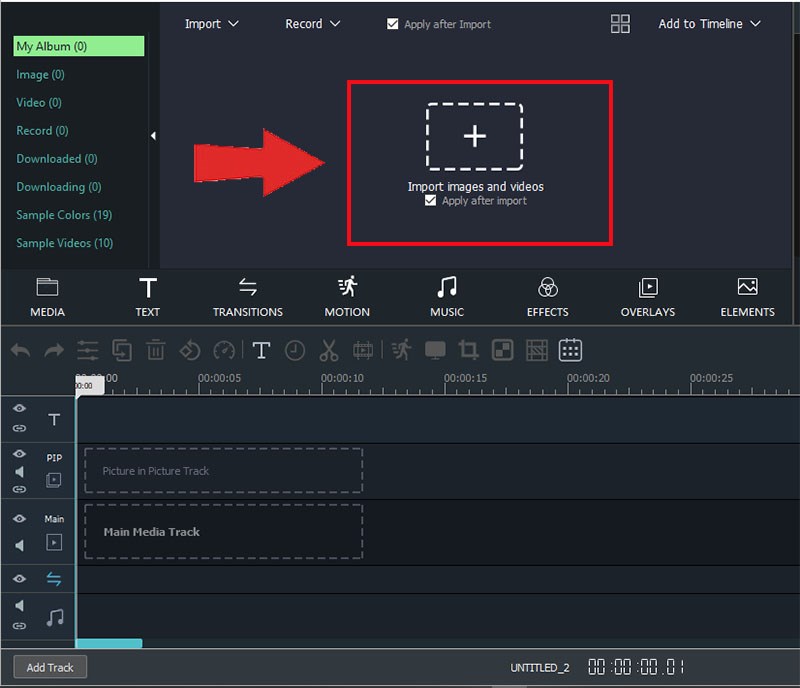Select the crop tool icon
This screenshot has width=800, height=688.
(x=468, y=350)
